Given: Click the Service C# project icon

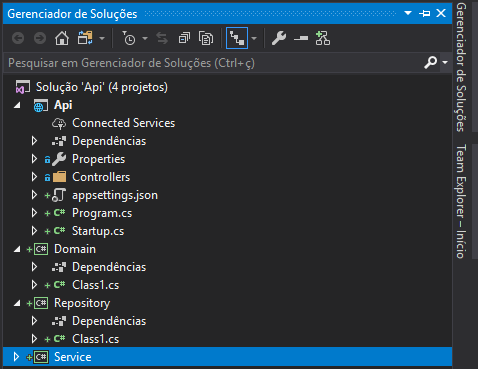Looking at the screenshot, I should [x=41, y=357].
